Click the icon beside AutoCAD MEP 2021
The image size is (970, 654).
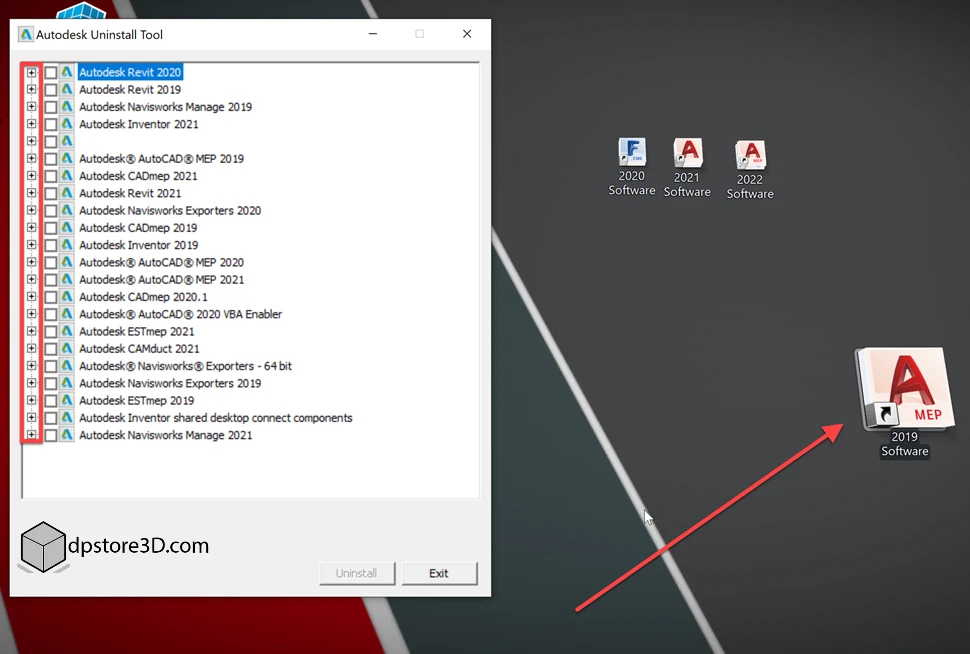pos(67,280)
